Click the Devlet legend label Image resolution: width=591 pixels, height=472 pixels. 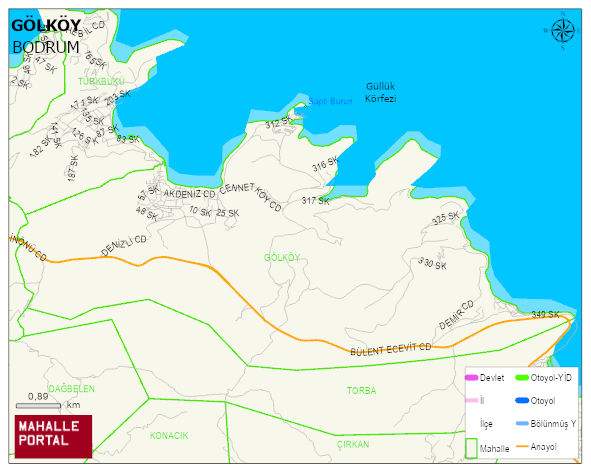tap(492, 378)
